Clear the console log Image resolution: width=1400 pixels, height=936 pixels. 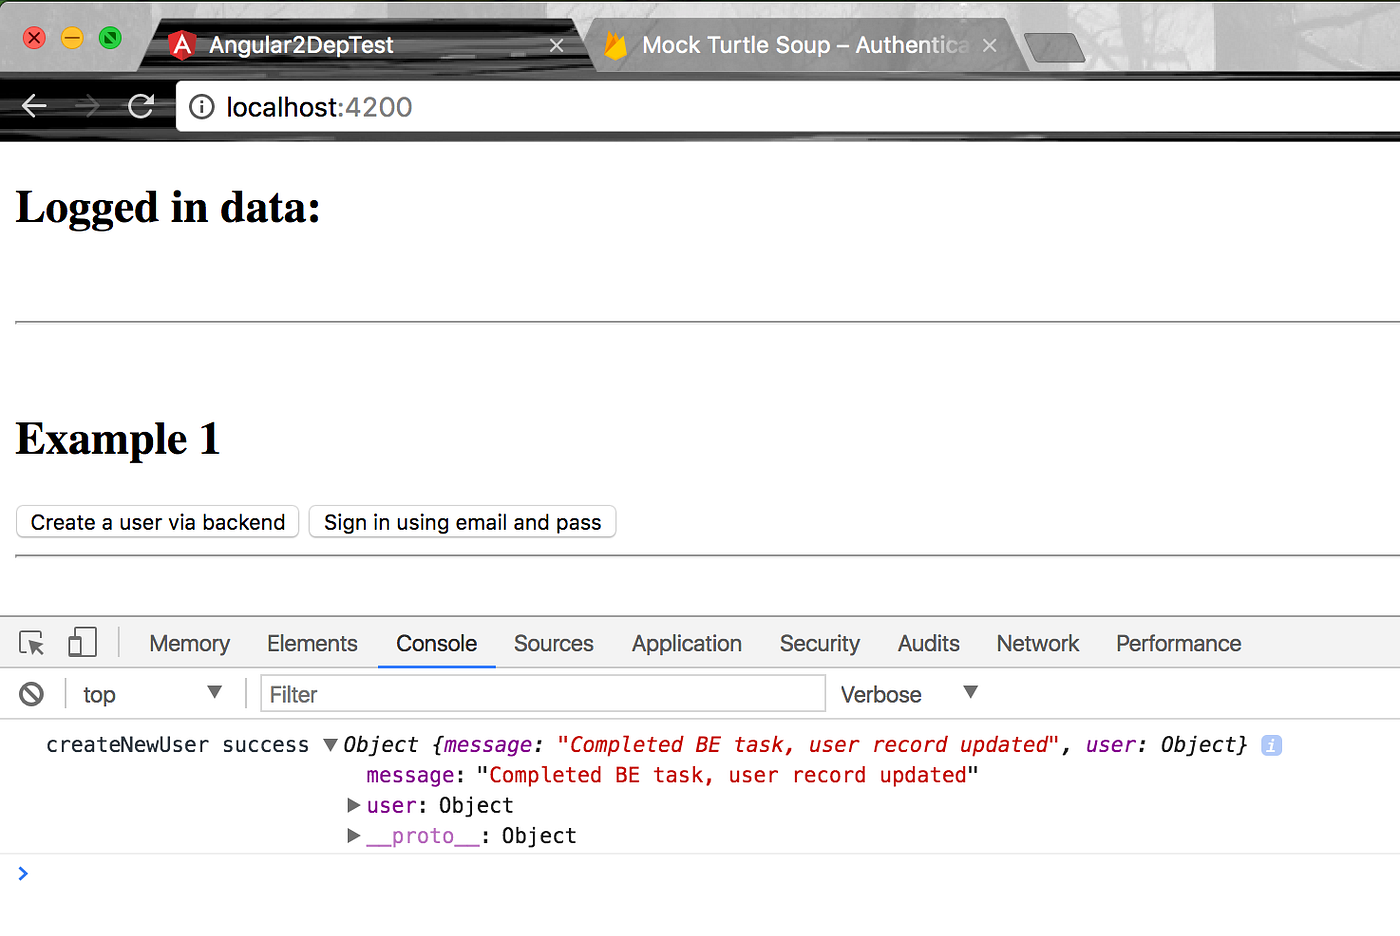pos(32,694)
